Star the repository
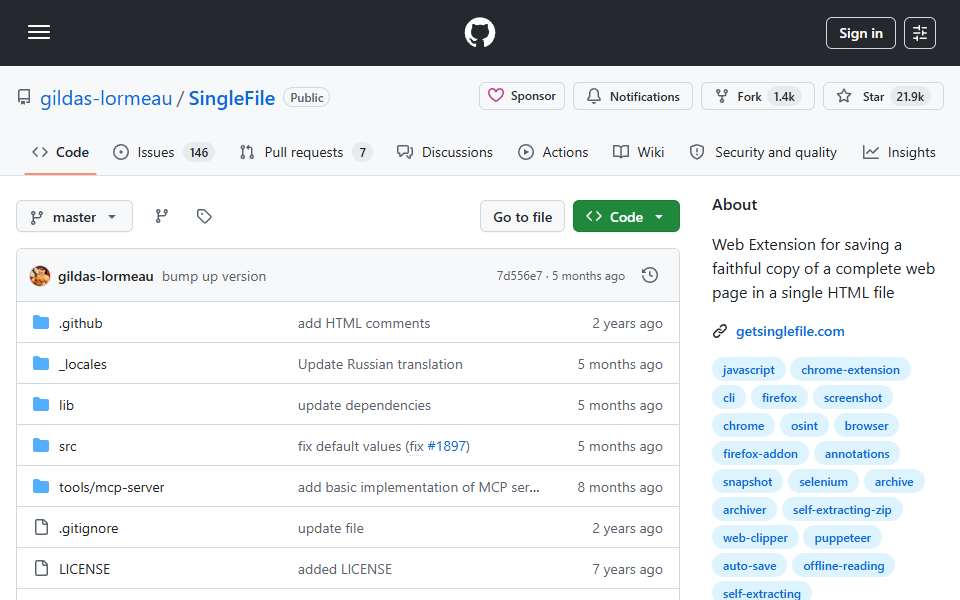 (x=883, y=96)
